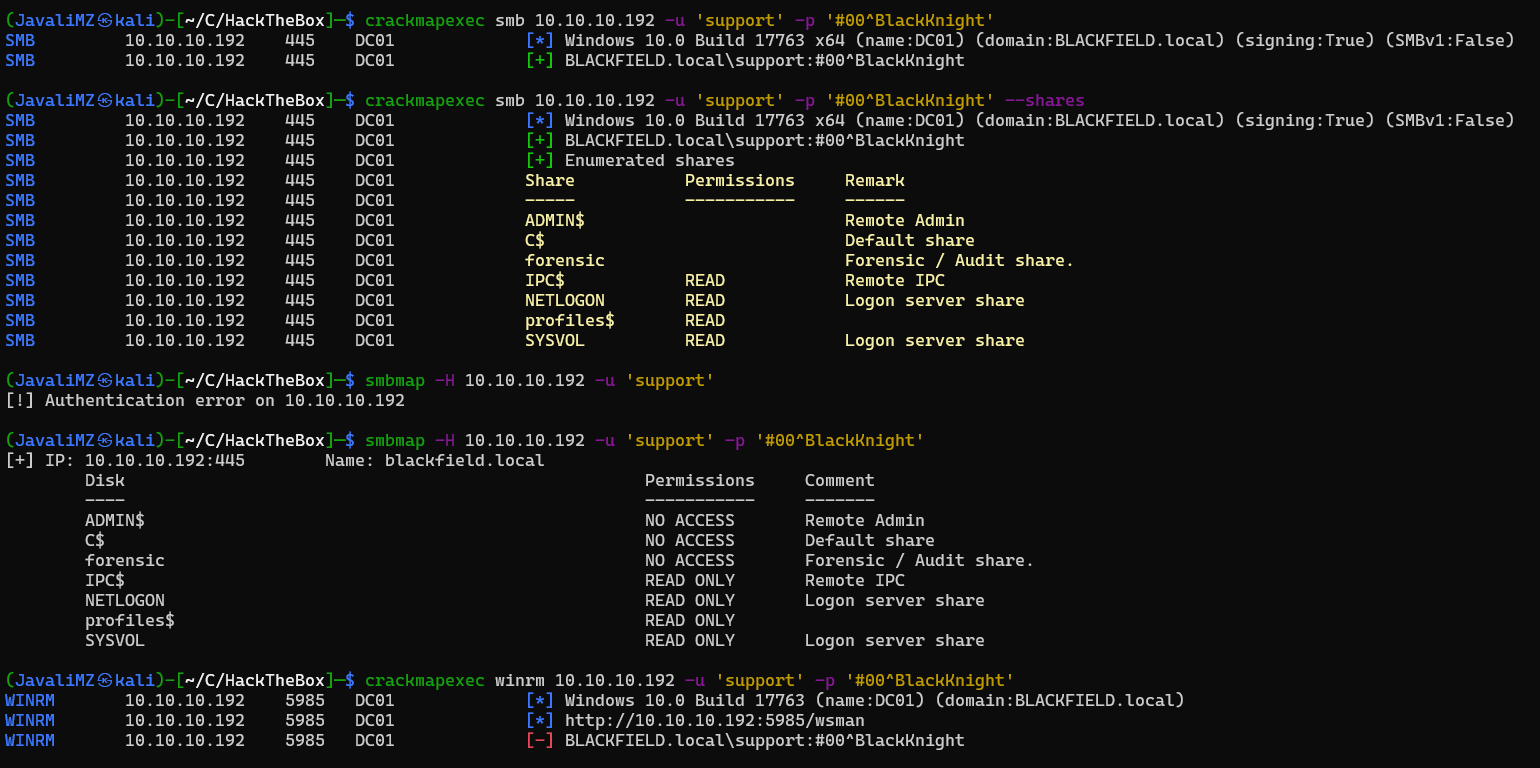Click 'Remote IPC' comment in smbmap output
This screenshot has height=768, width=1540.
click(855, 580)
